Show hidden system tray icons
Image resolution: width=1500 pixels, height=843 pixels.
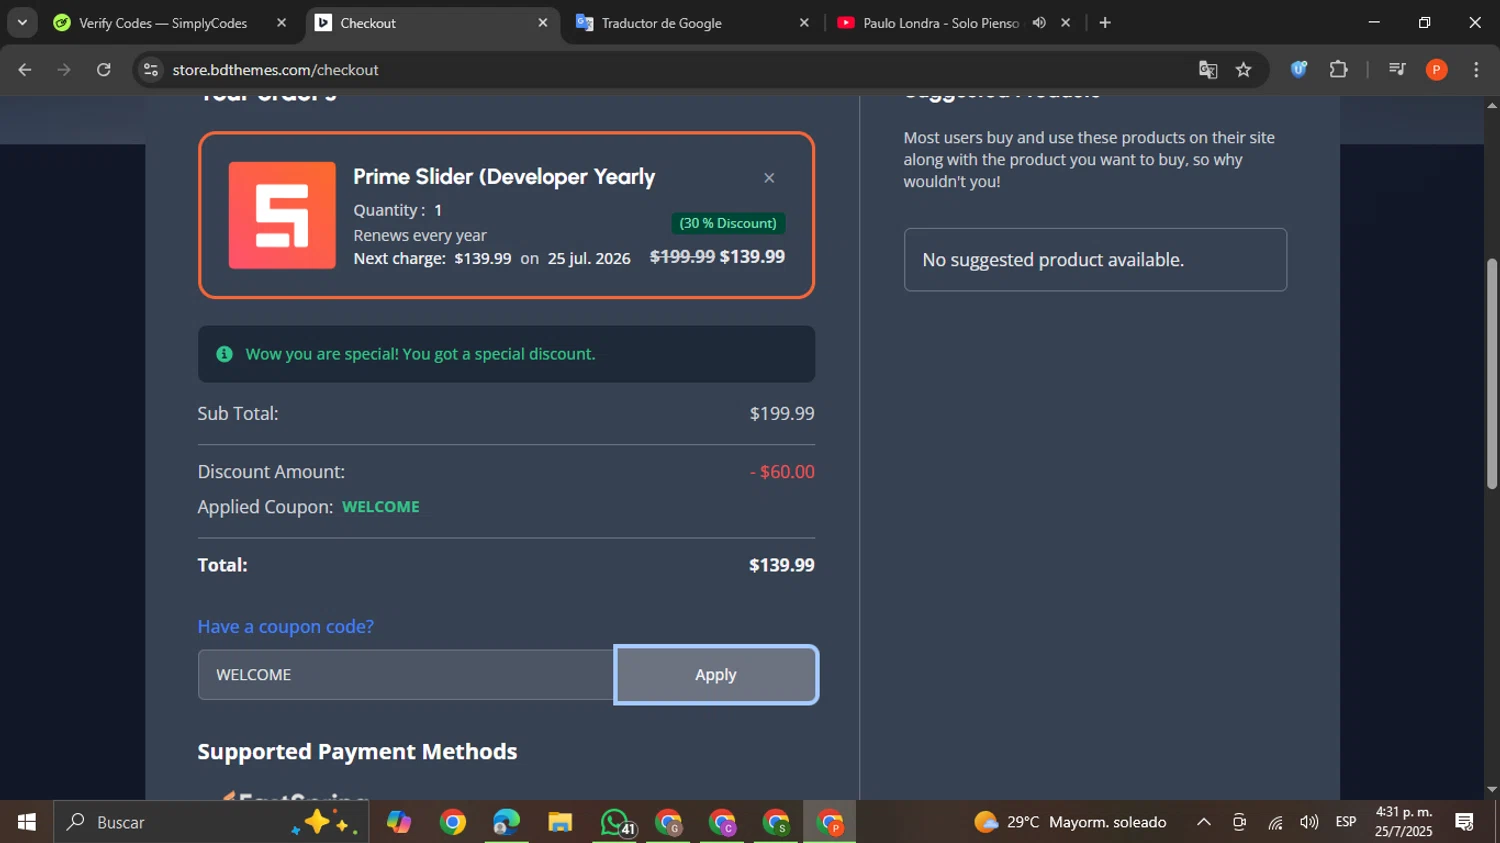click(x=1204, y=822)
